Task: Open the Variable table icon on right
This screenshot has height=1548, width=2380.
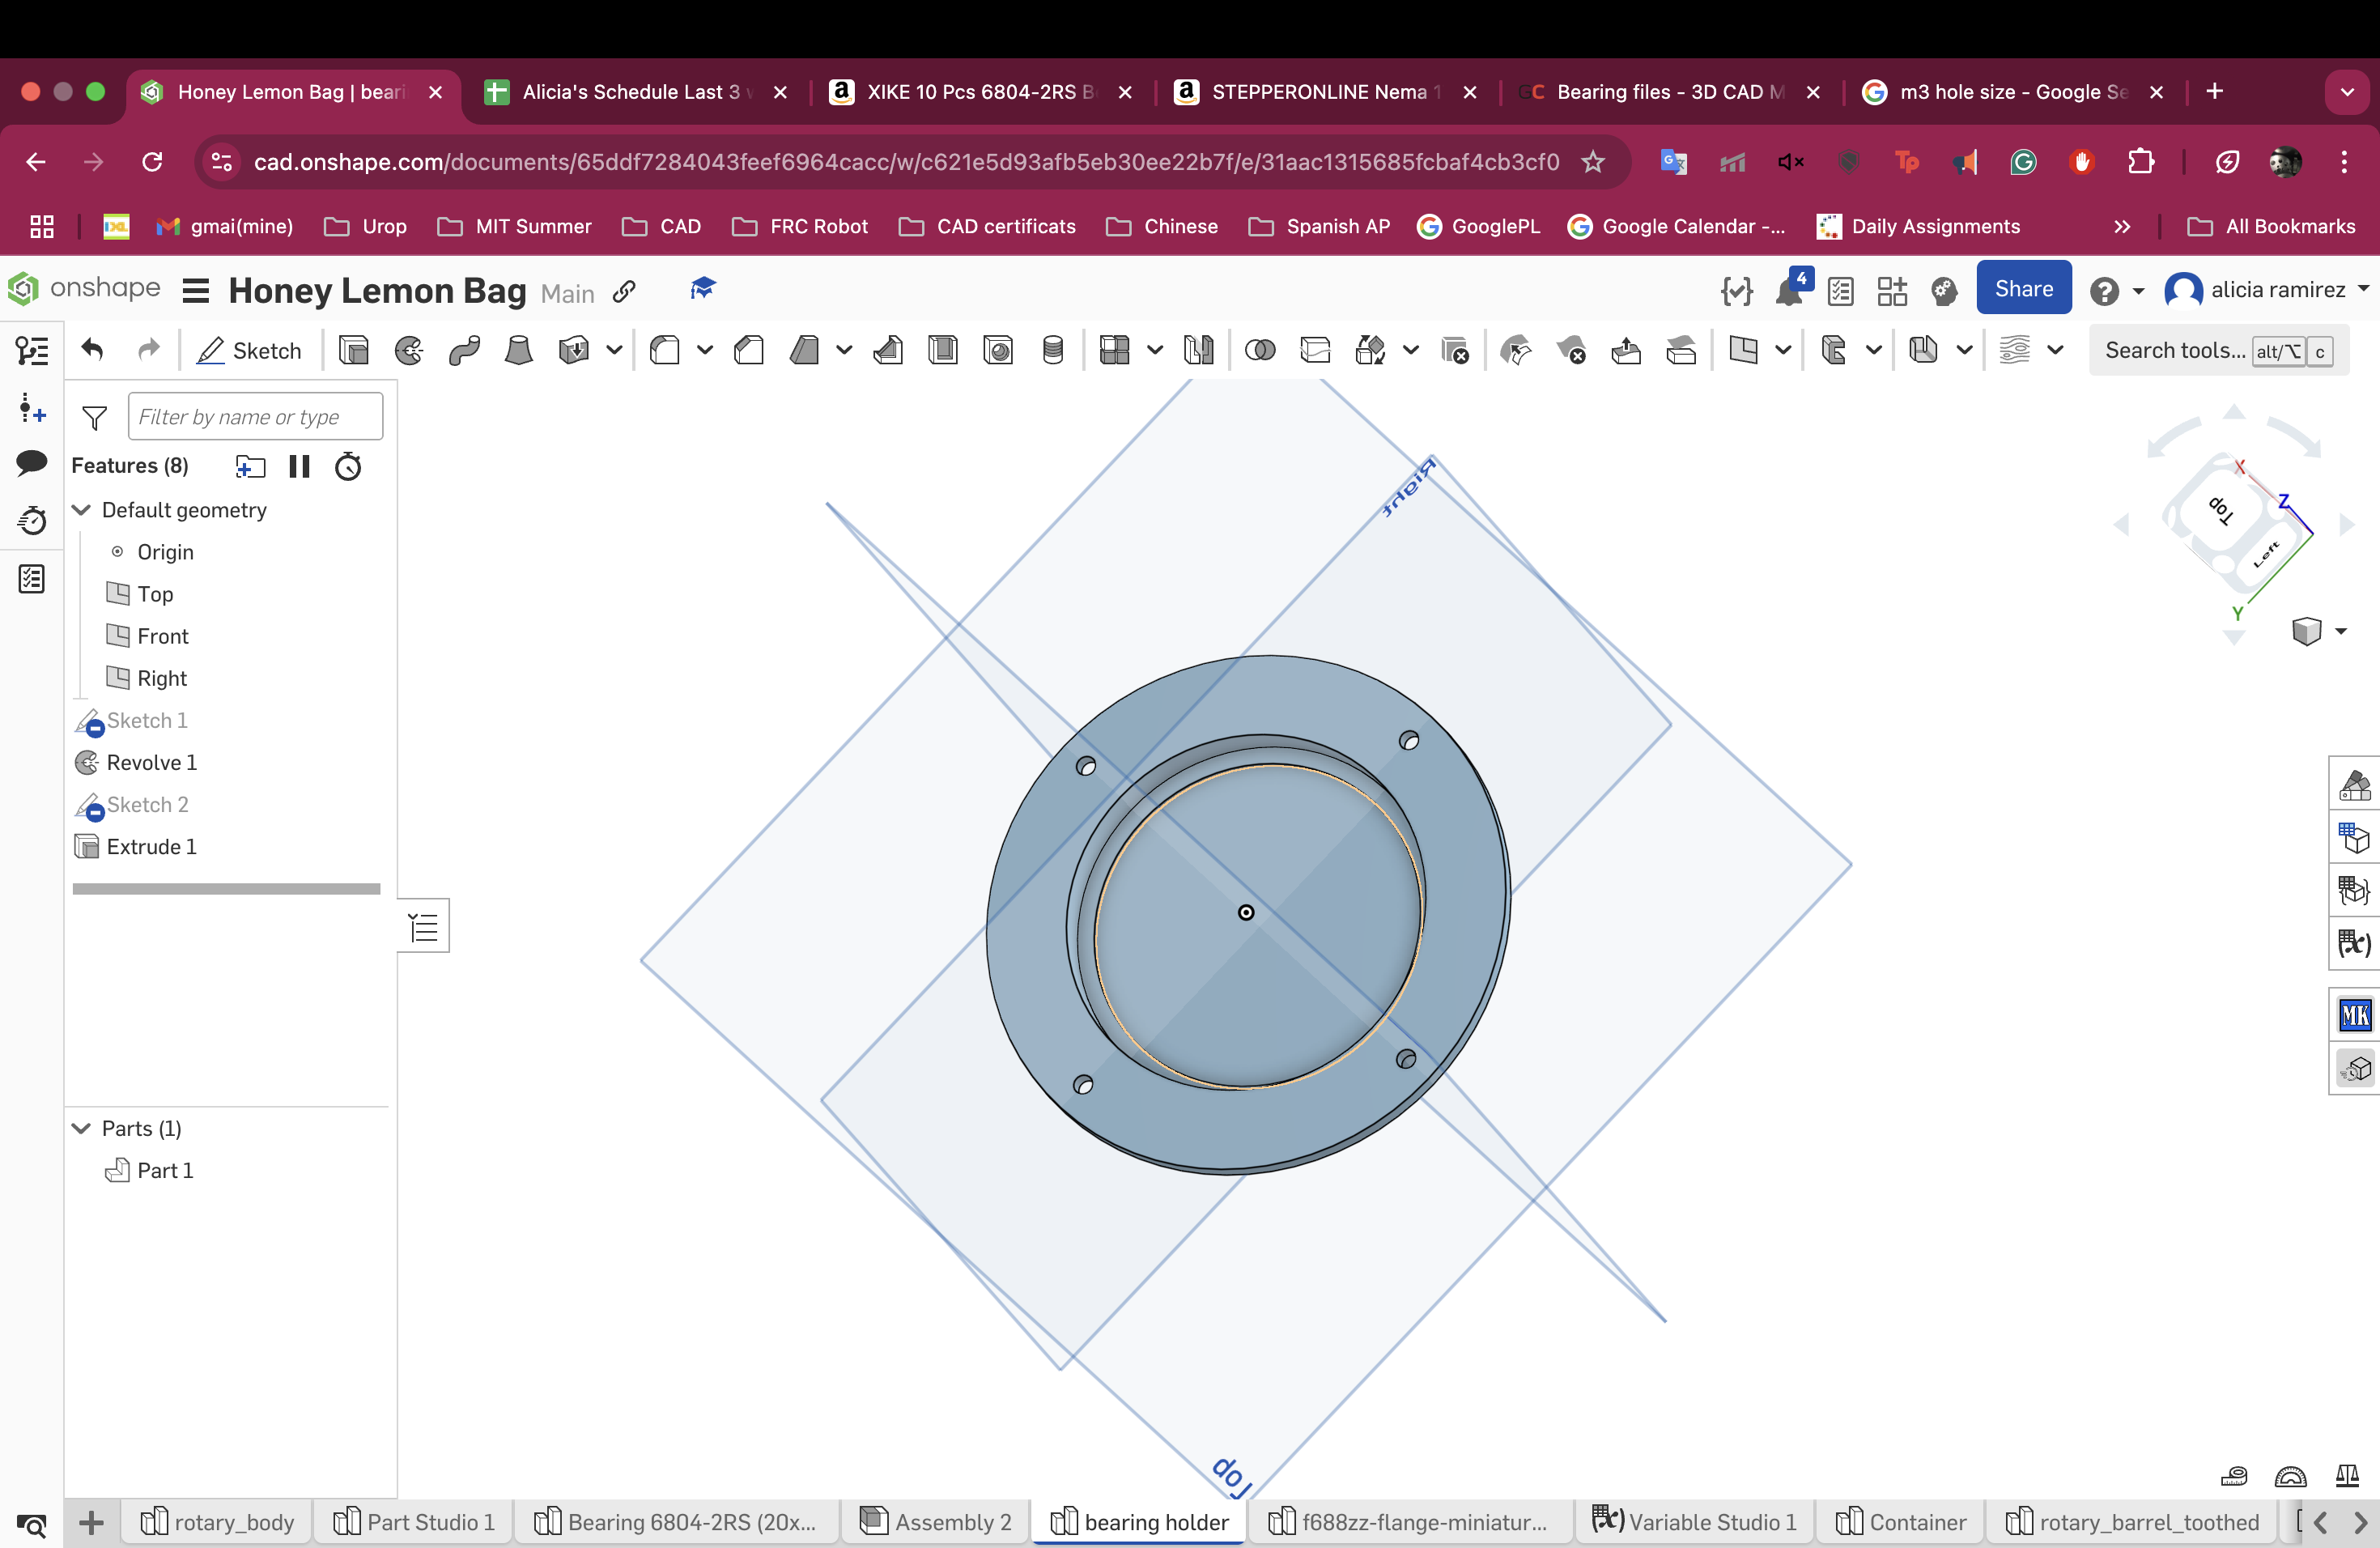Action: click(x=2355, y=942)
